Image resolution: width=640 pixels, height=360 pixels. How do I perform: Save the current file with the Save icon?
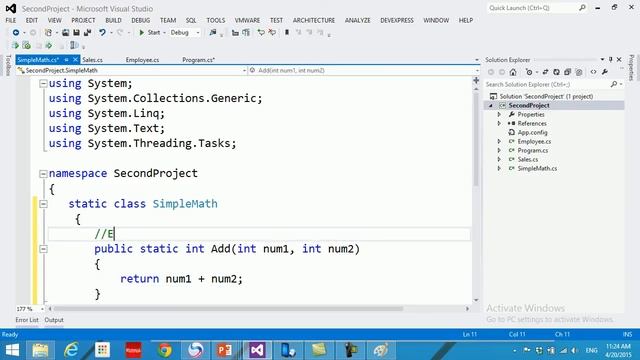[76, 32]
